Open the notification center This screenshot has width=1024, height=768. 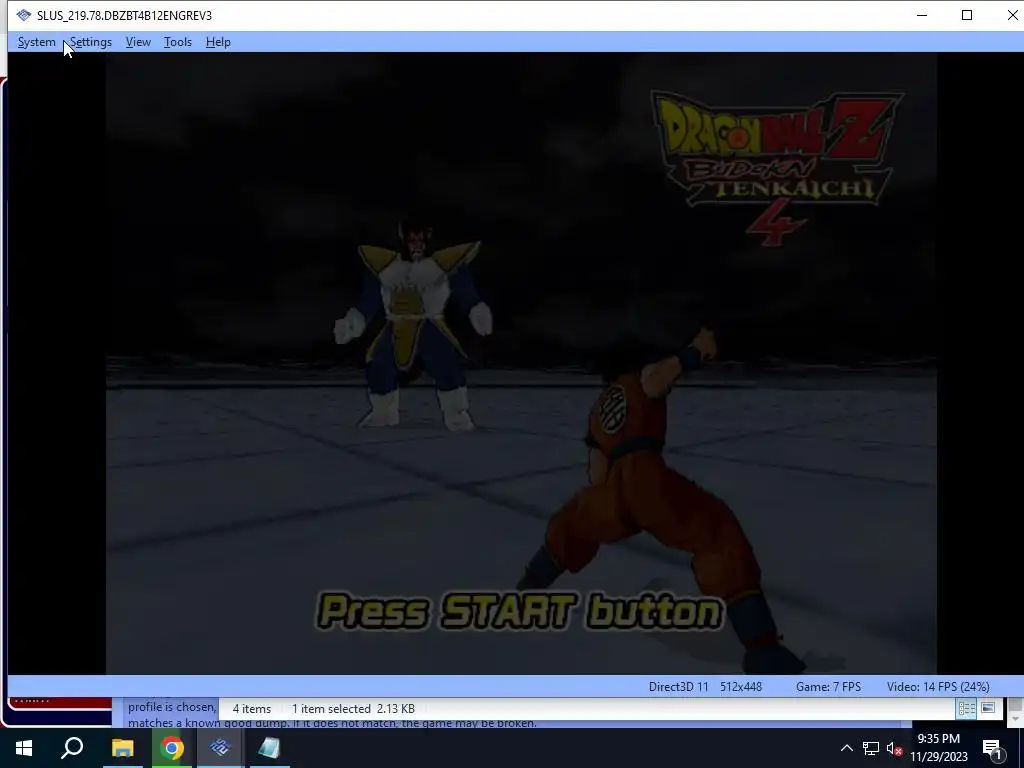pyautogui.click(x=992, y=748)
